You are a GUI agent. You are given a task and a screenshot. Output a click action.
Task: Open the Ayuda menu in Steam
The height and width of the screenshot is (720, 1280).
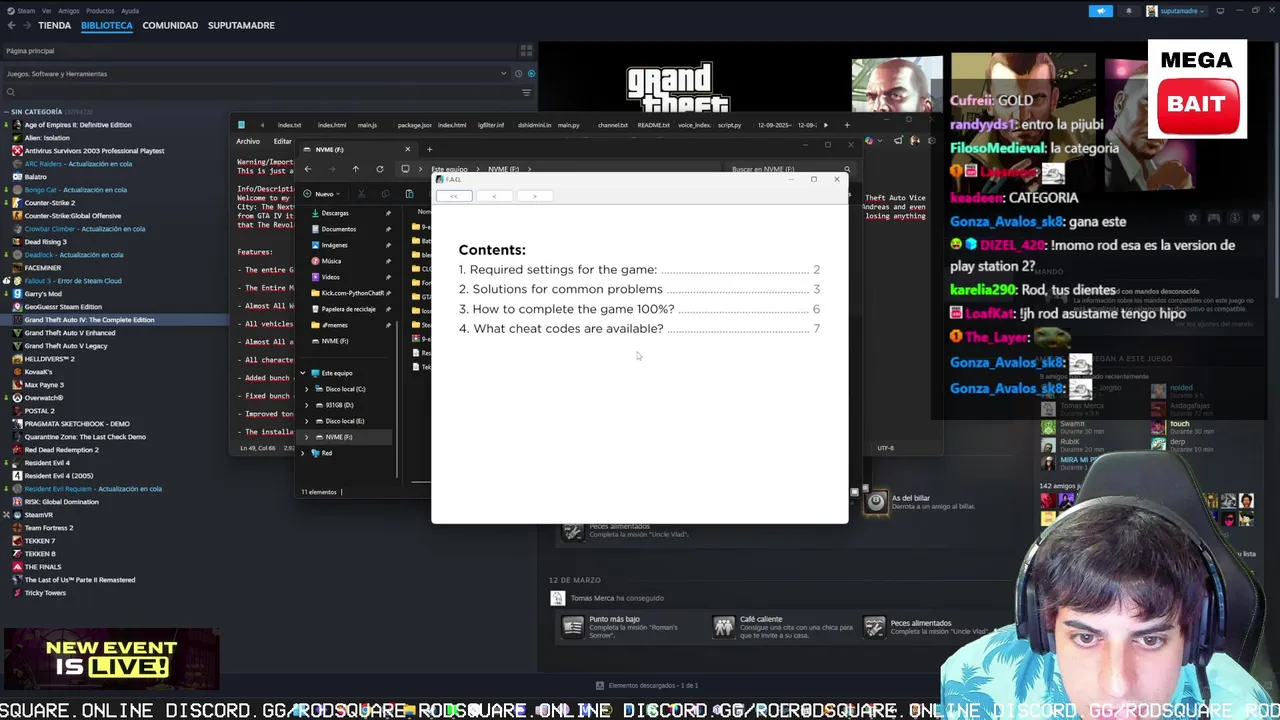click(130, 11)
